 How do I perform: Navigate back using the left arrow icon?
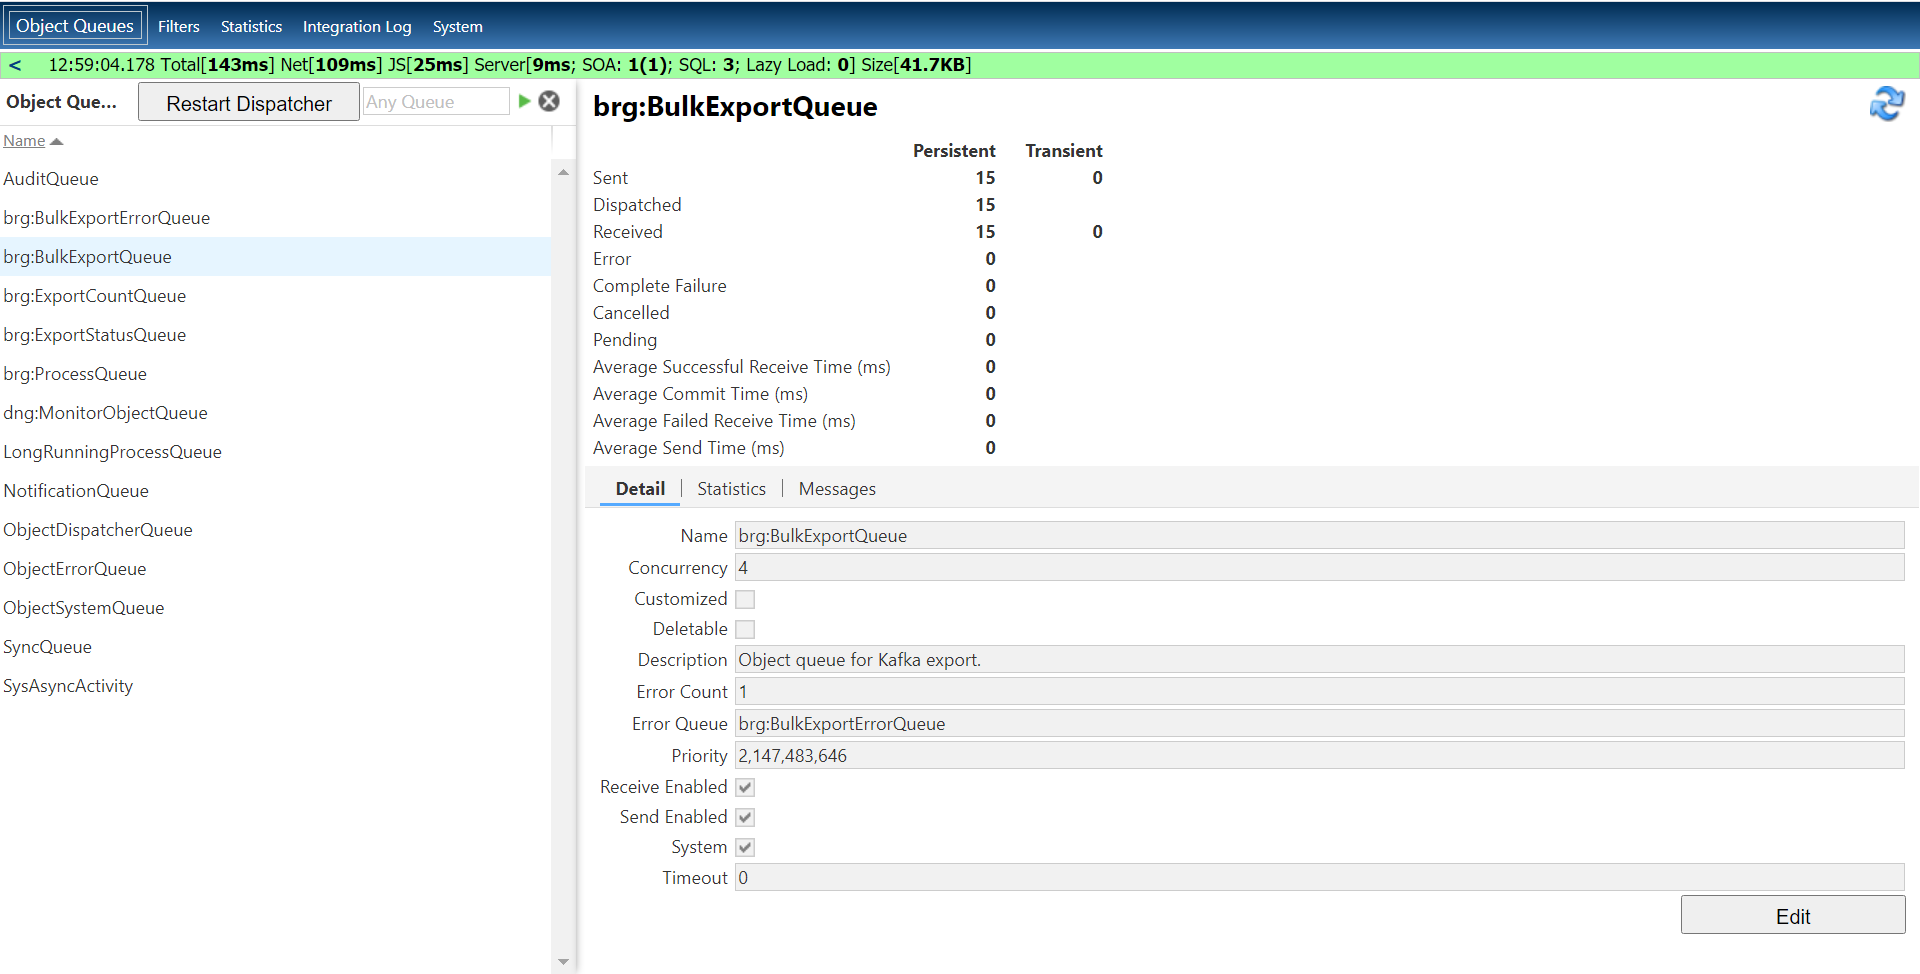pos(16,64)
